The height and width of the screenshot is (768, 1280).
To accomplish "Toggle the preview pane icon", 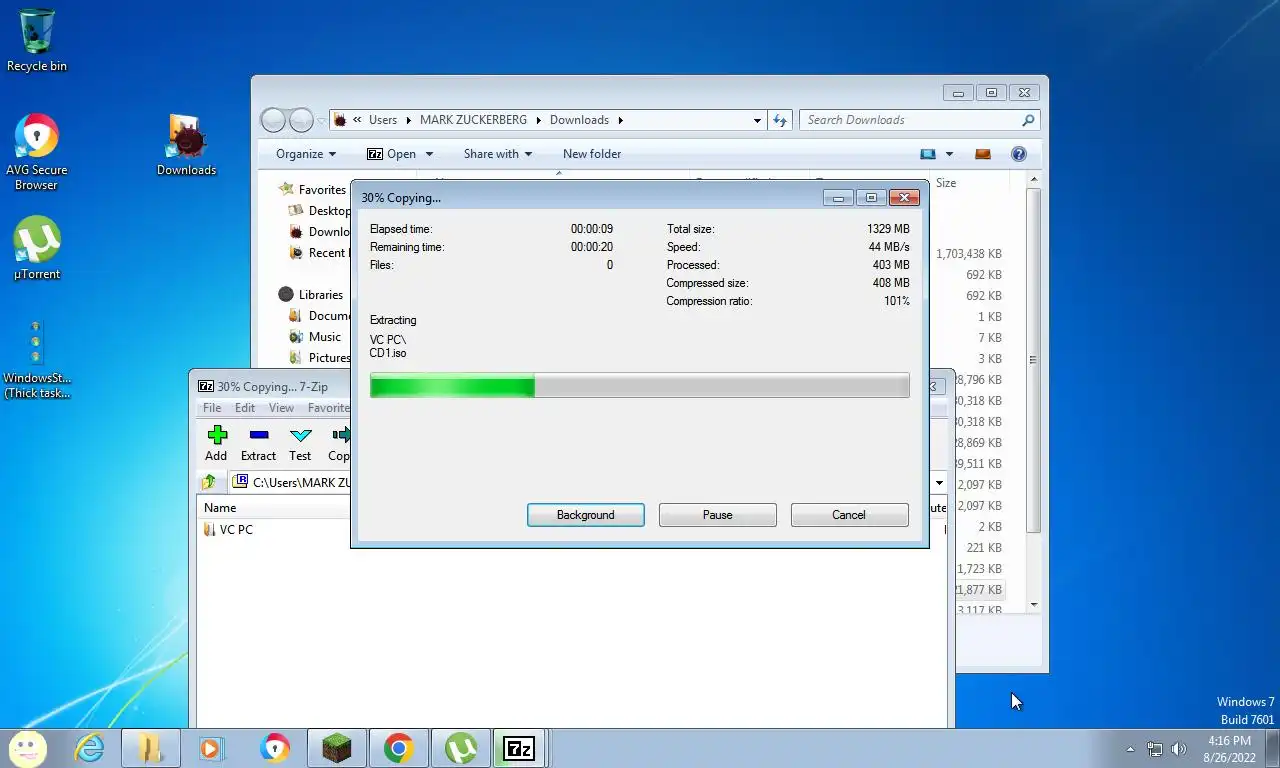I will click(983, 154).
